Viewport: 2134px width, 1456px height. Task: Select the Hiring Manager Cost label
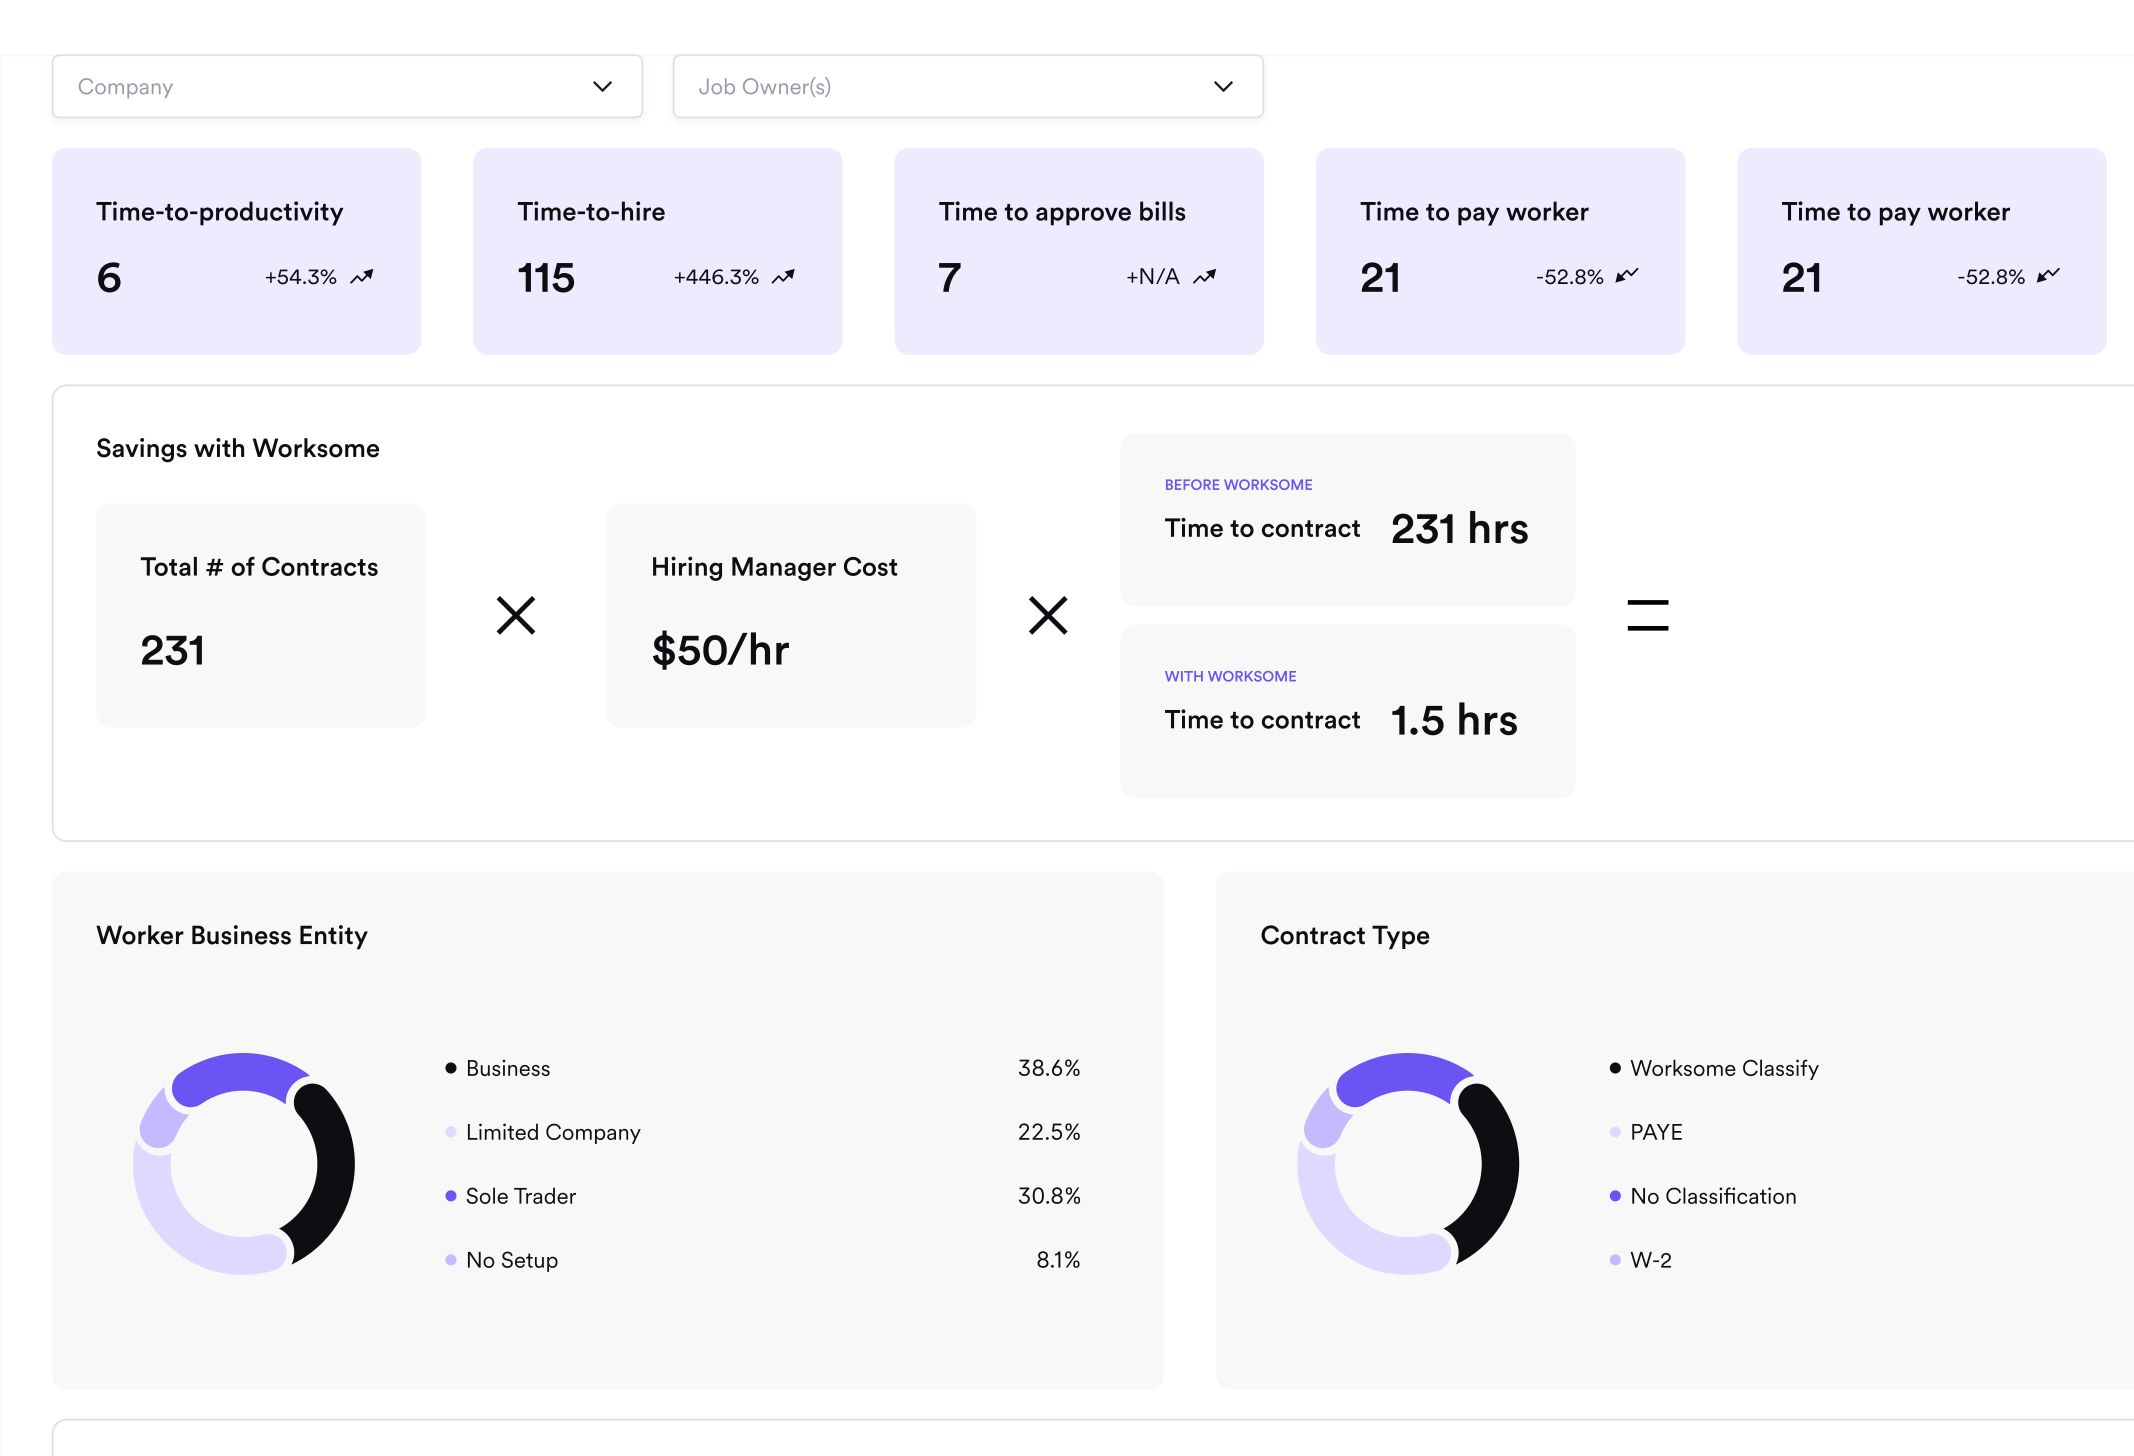pos(774,567)
